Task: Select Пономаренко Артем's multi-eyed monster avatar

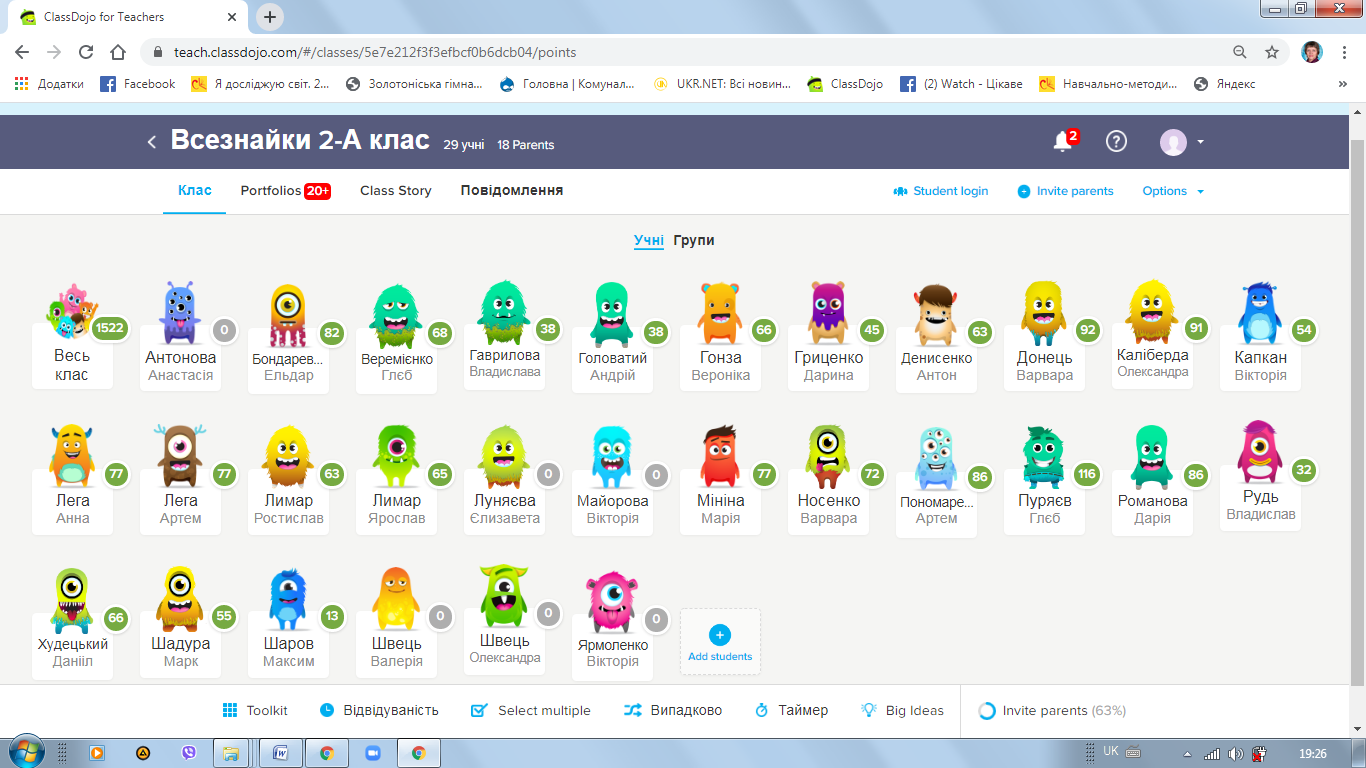Action: point(936,457)
